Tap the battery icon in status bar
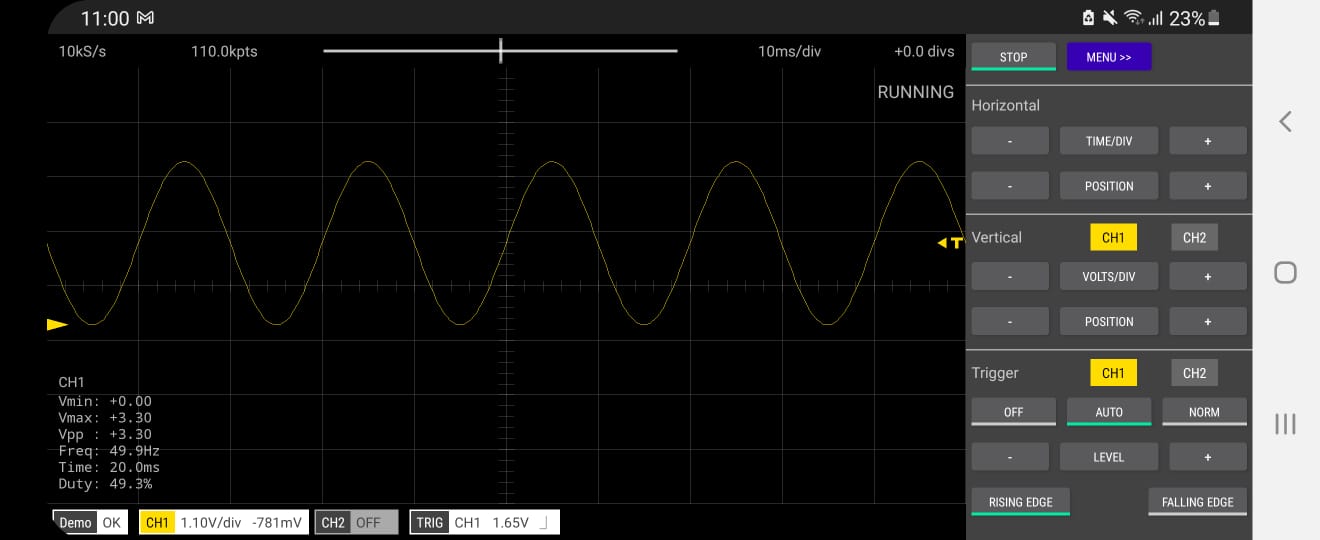The width and height of the screenshot is (1320, 540). pos(1214,18)
